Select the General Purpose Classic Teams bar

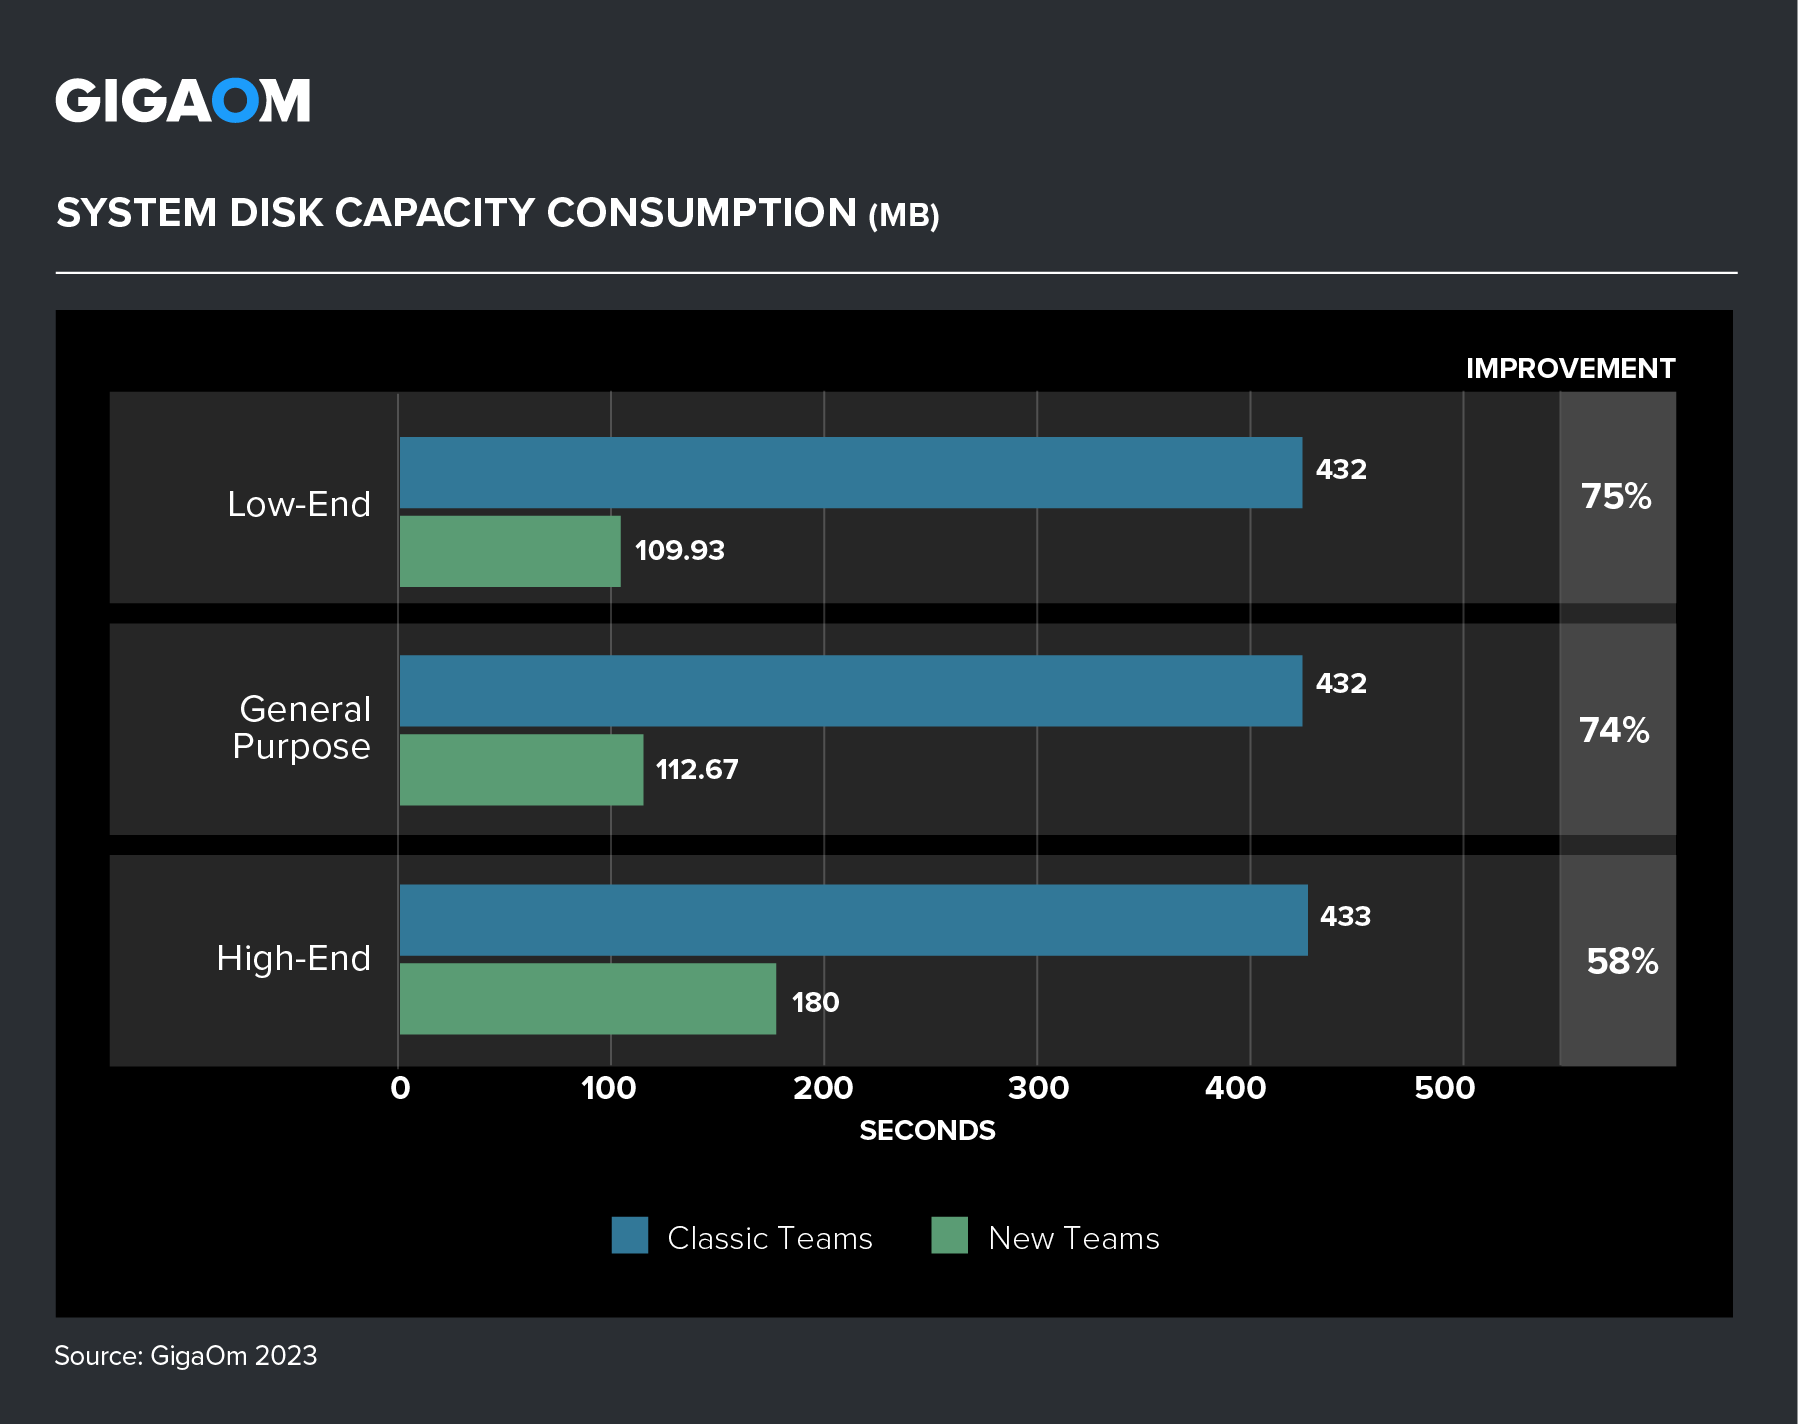pos(850,691)
